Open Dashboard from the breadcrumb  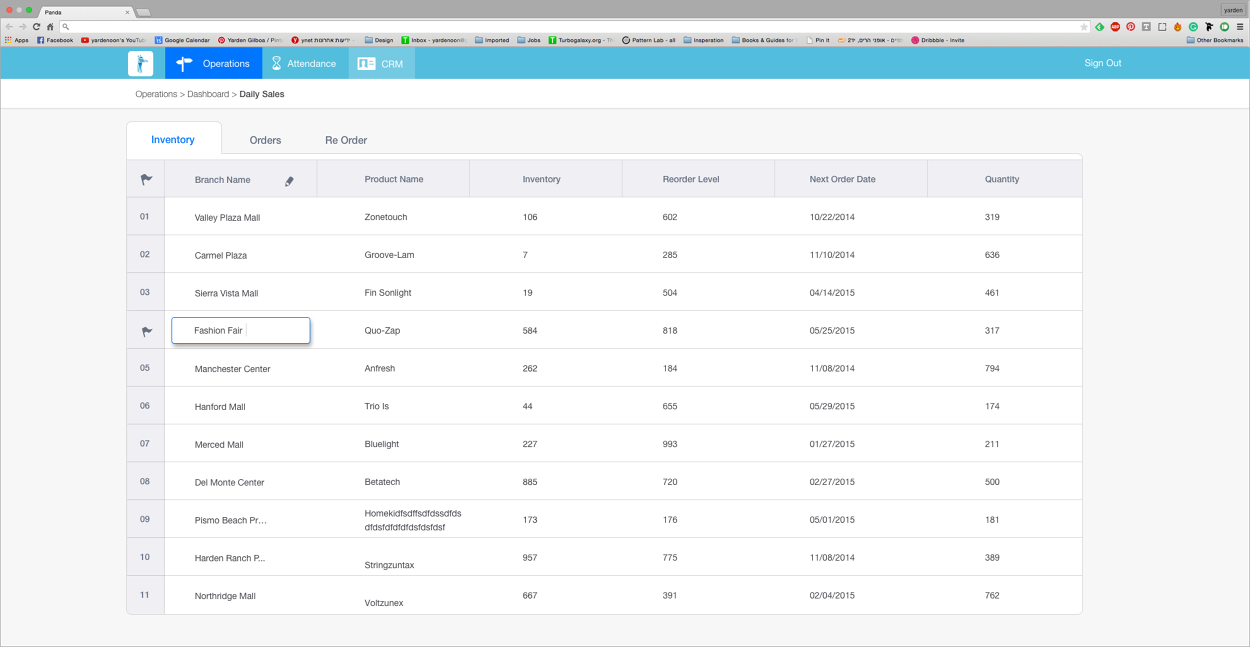208,93
